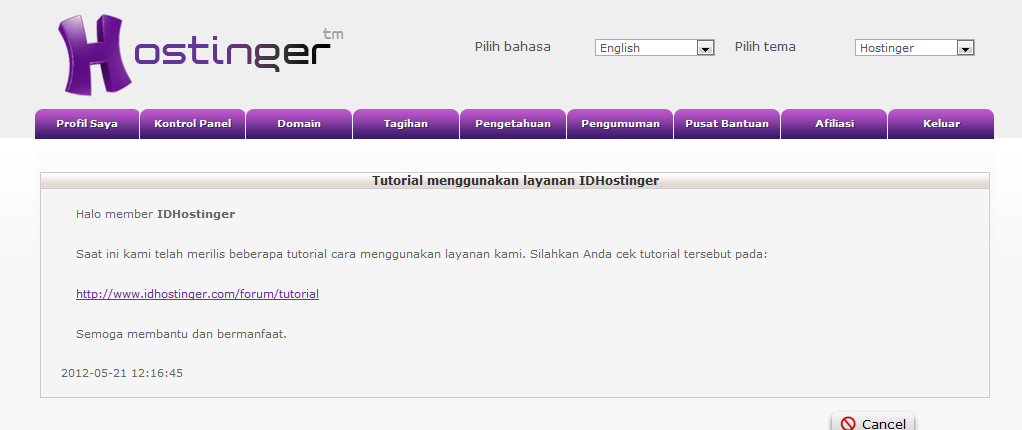Viewport: 1022px width, 430px height.
Task: Log out via Keluar tab
Action: point(941,124)
